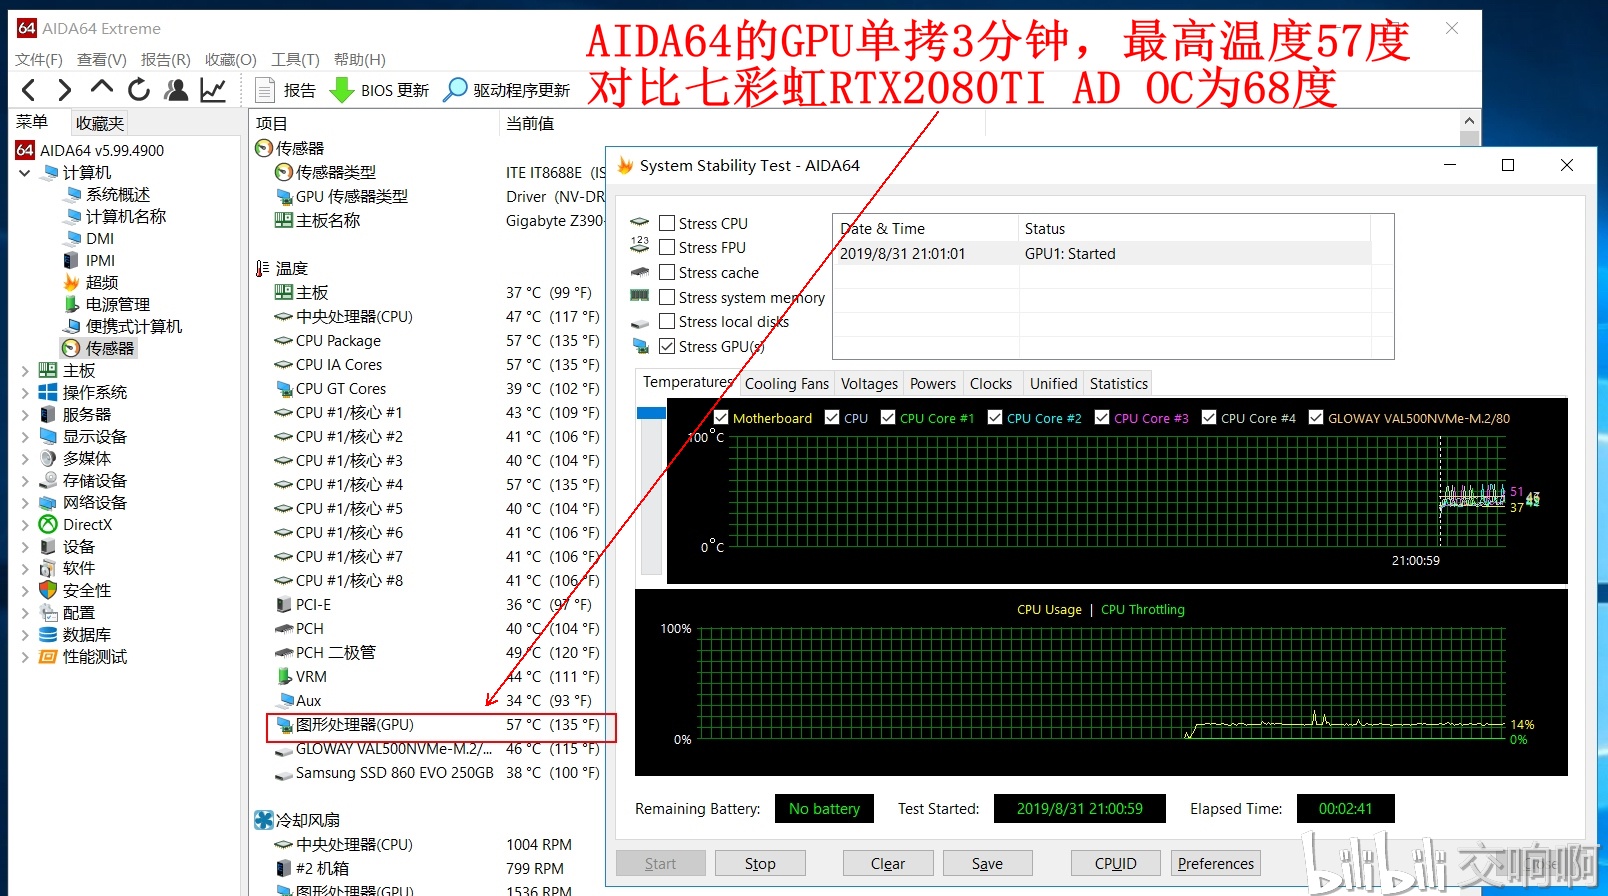
Task: Enable the Stress FPU checkbox
Action: 667,247
